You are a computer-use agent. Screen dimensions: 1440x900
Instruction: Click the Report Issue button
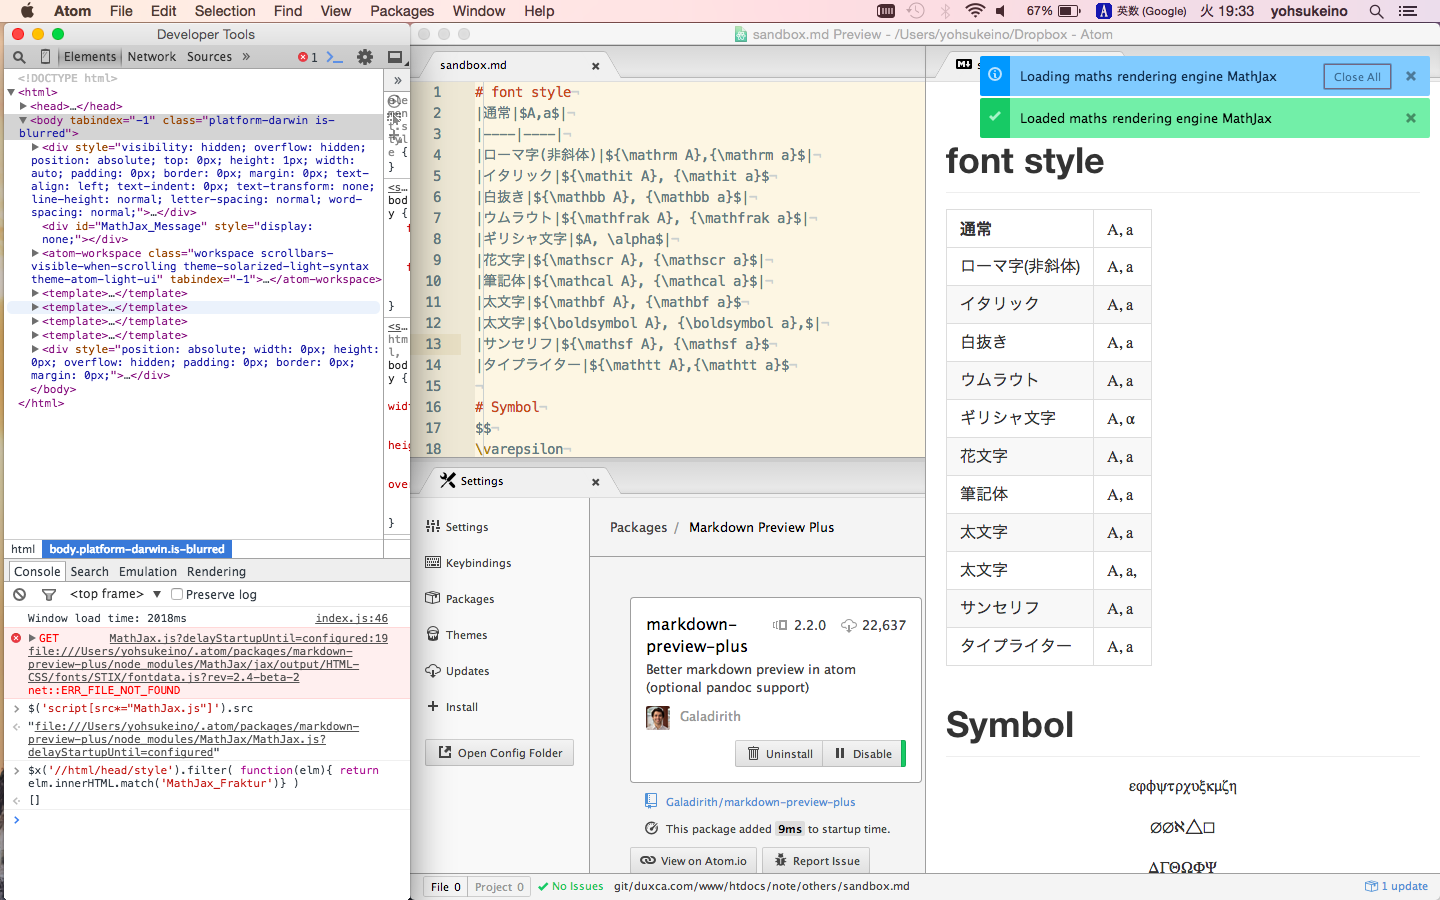click(816, 860)
